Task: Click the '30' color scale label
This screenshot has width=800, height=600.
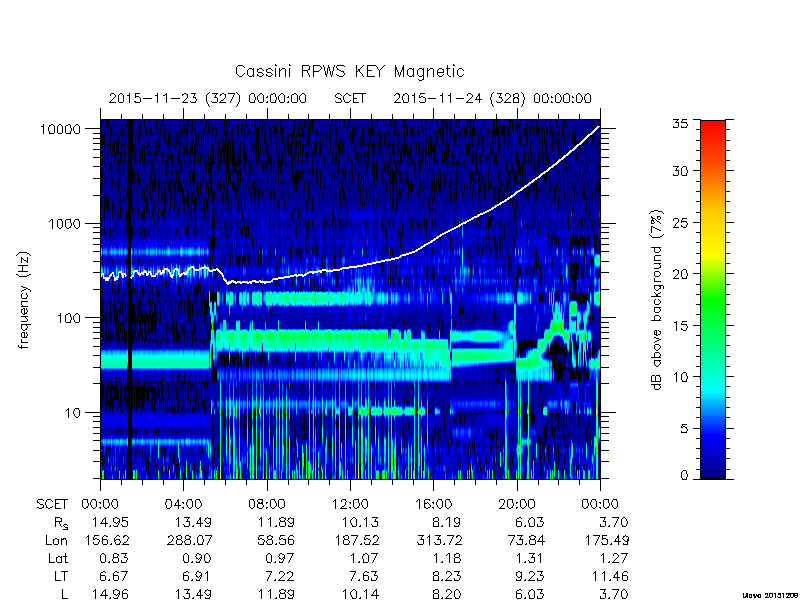Action: pyautogui.click(x=680, y=171)
